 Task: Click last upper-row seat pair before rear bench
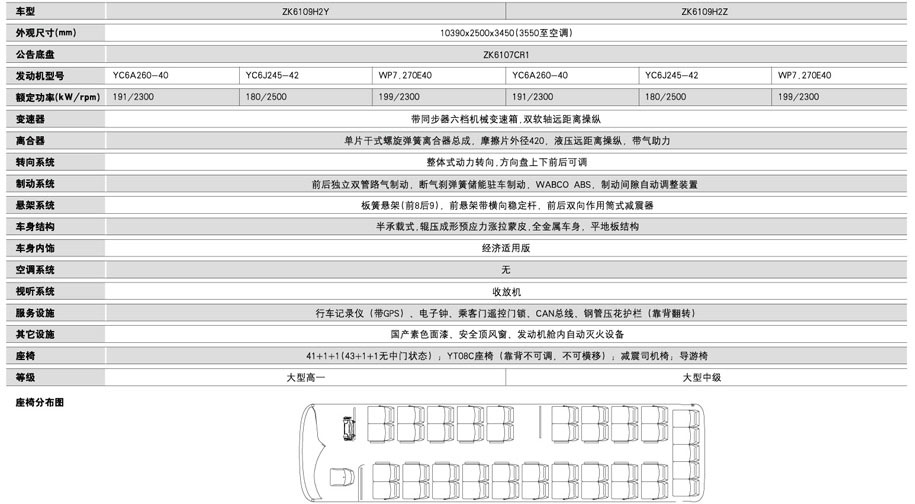click(x=652, y=423)
